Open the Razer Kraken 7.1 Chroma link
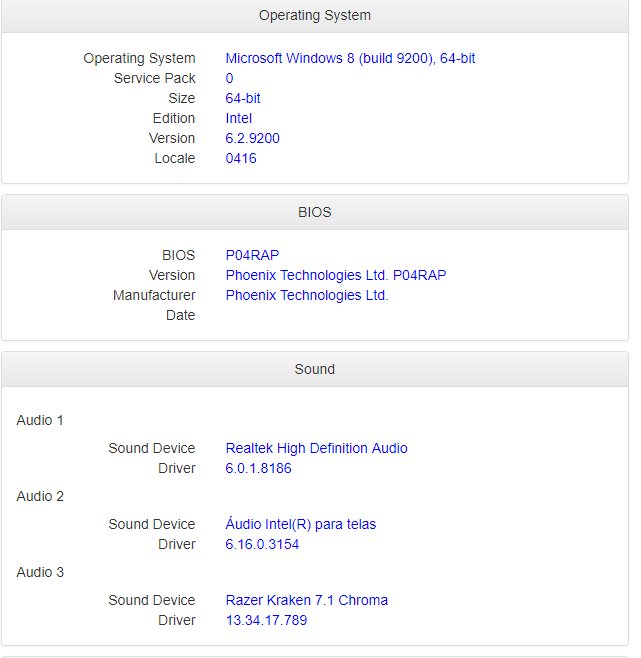 (306, 600)
